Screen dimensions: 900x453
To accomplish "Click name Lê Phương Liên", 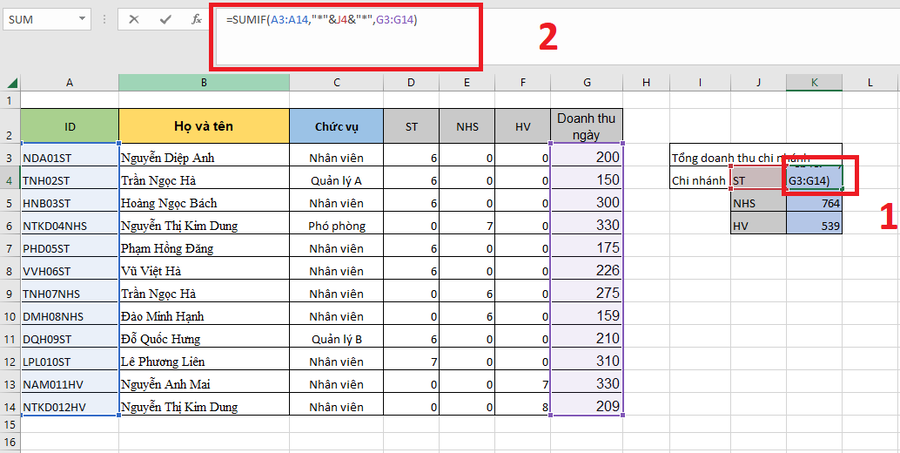I will [x=162, y=362].
